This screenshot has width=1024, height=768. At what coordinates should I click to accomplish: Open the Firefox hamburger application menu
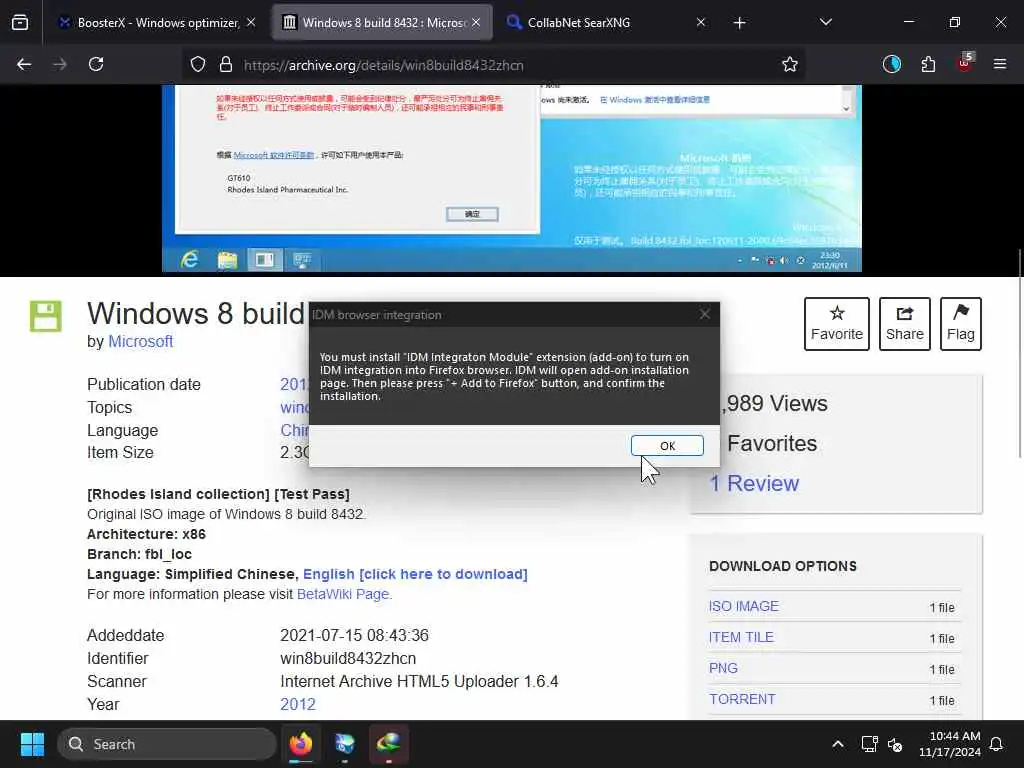[1000, 64]
